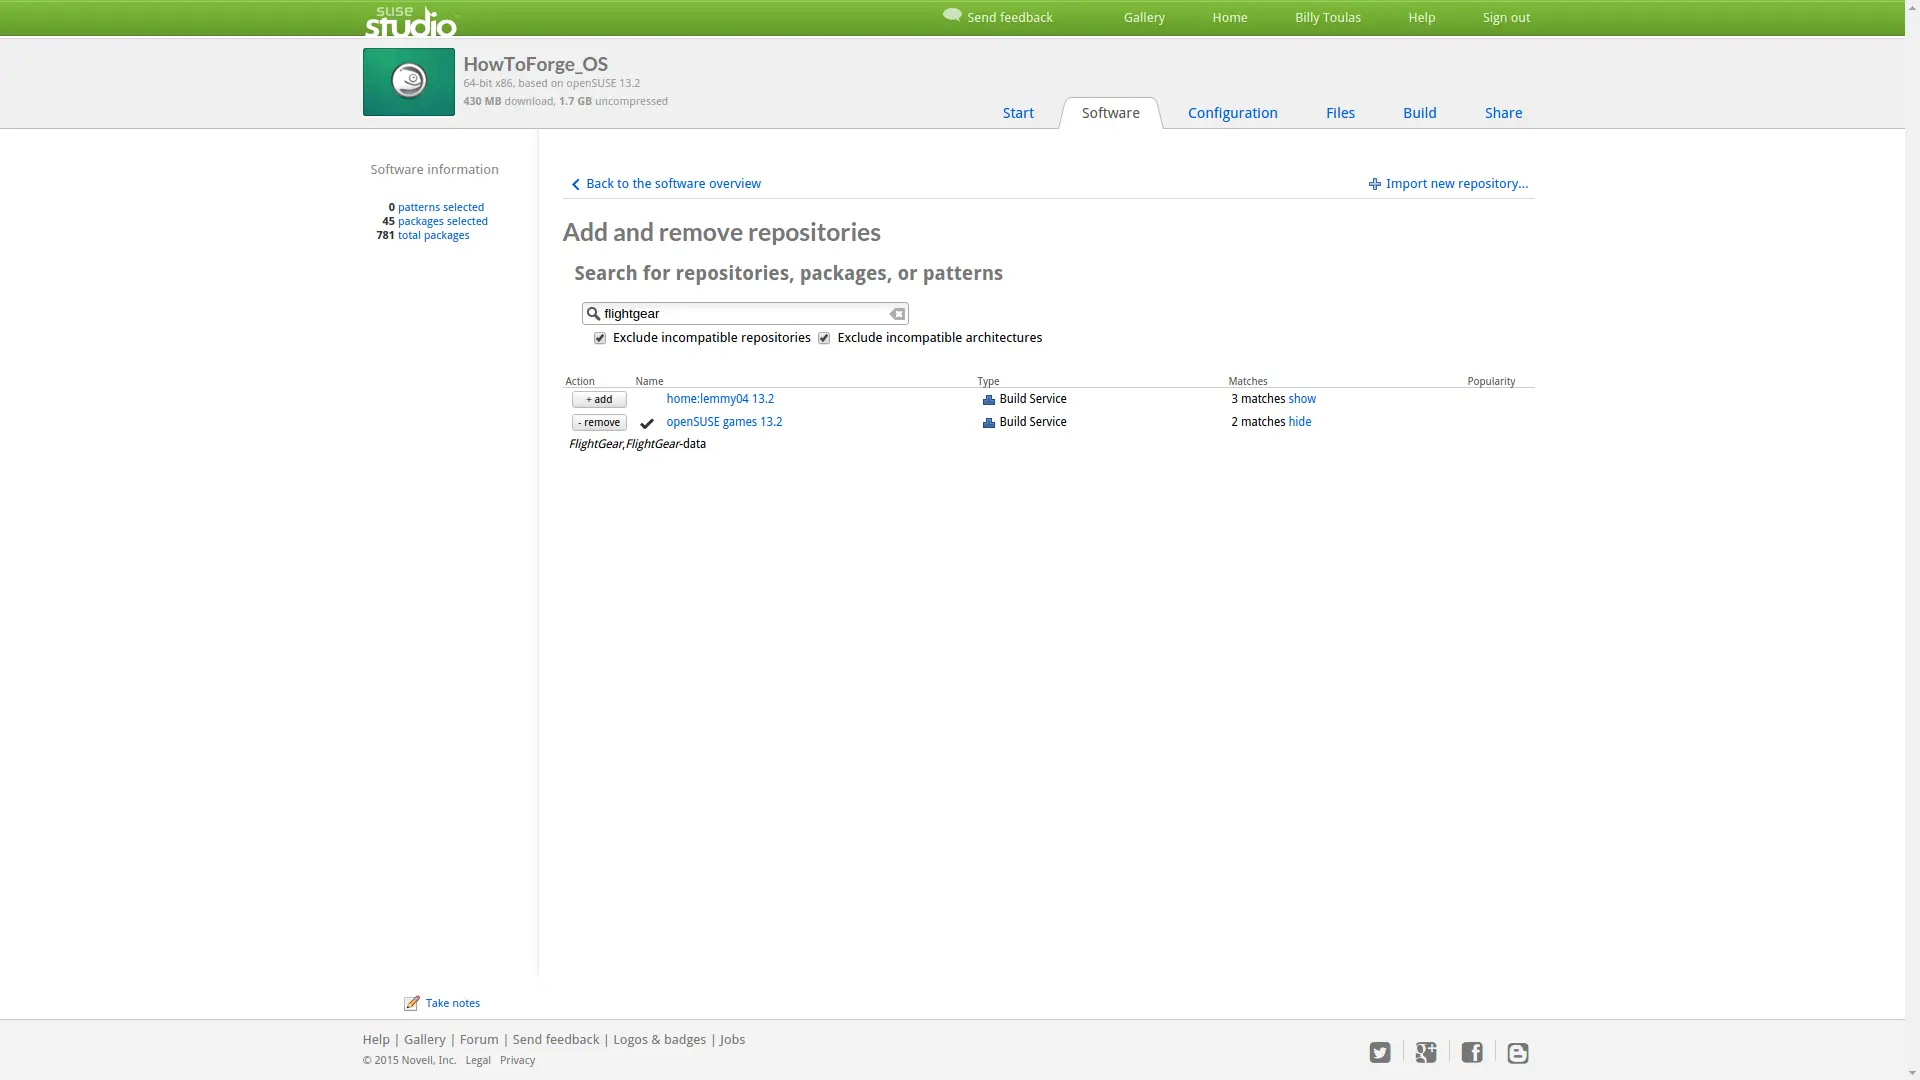This screenshot has height=1080, width=1920.
Task: Open the Google Plus icon in footer
Action: pyautogui.click(x=1426, y=1052)
